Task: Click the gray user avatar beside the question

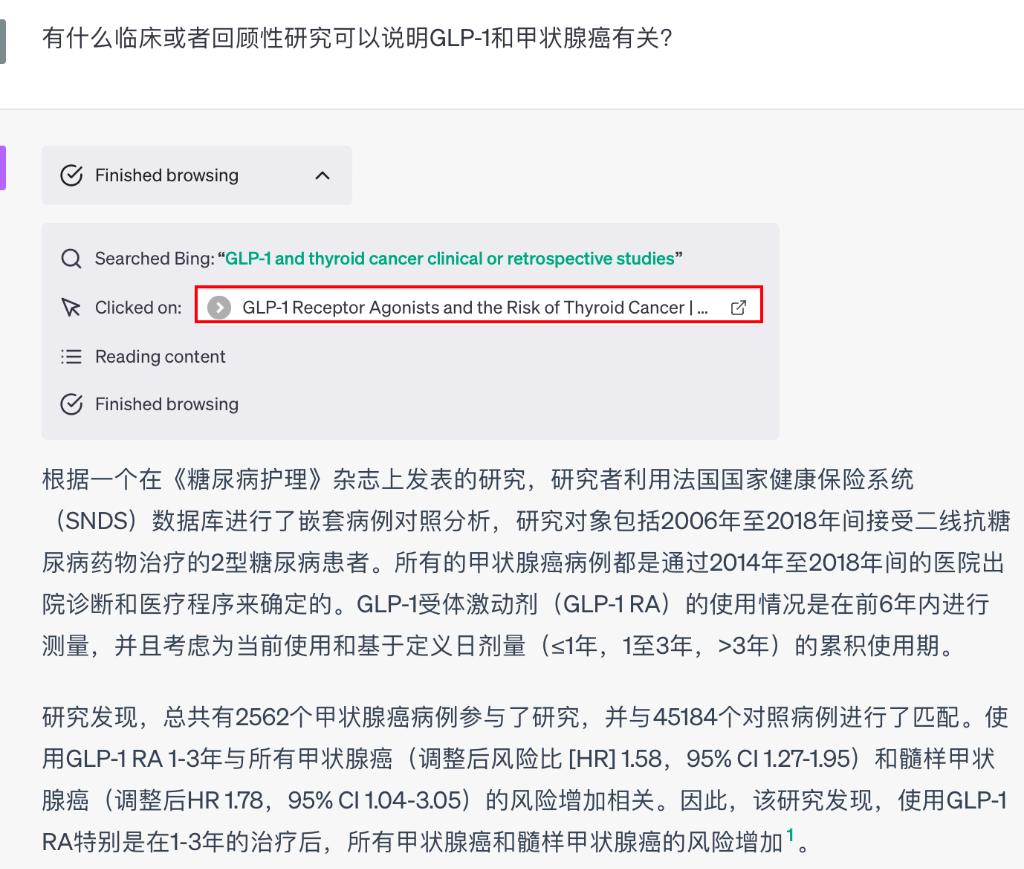Action: pos(3,42)
